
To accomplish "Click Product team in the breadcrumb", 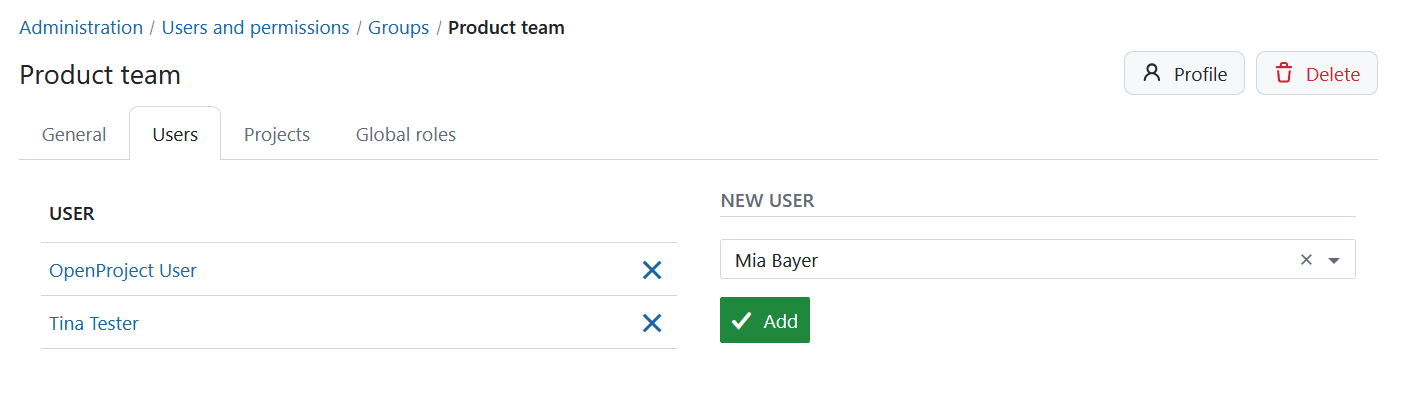I will 506,28.
